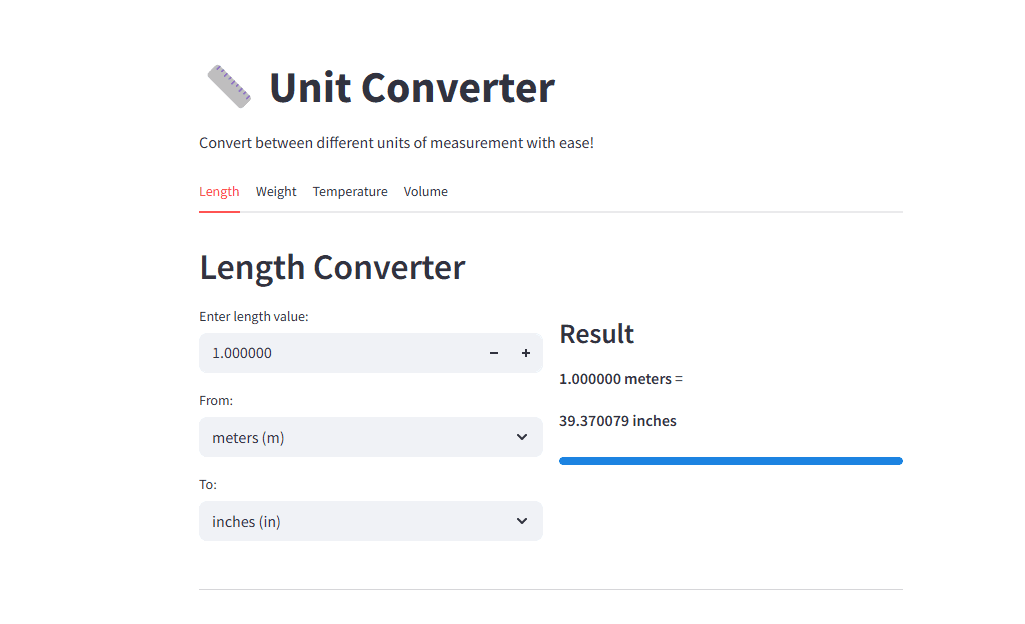1025x624 pixels.
Task: Open the "To" units dropdown
Action: (x=370, y=521)
